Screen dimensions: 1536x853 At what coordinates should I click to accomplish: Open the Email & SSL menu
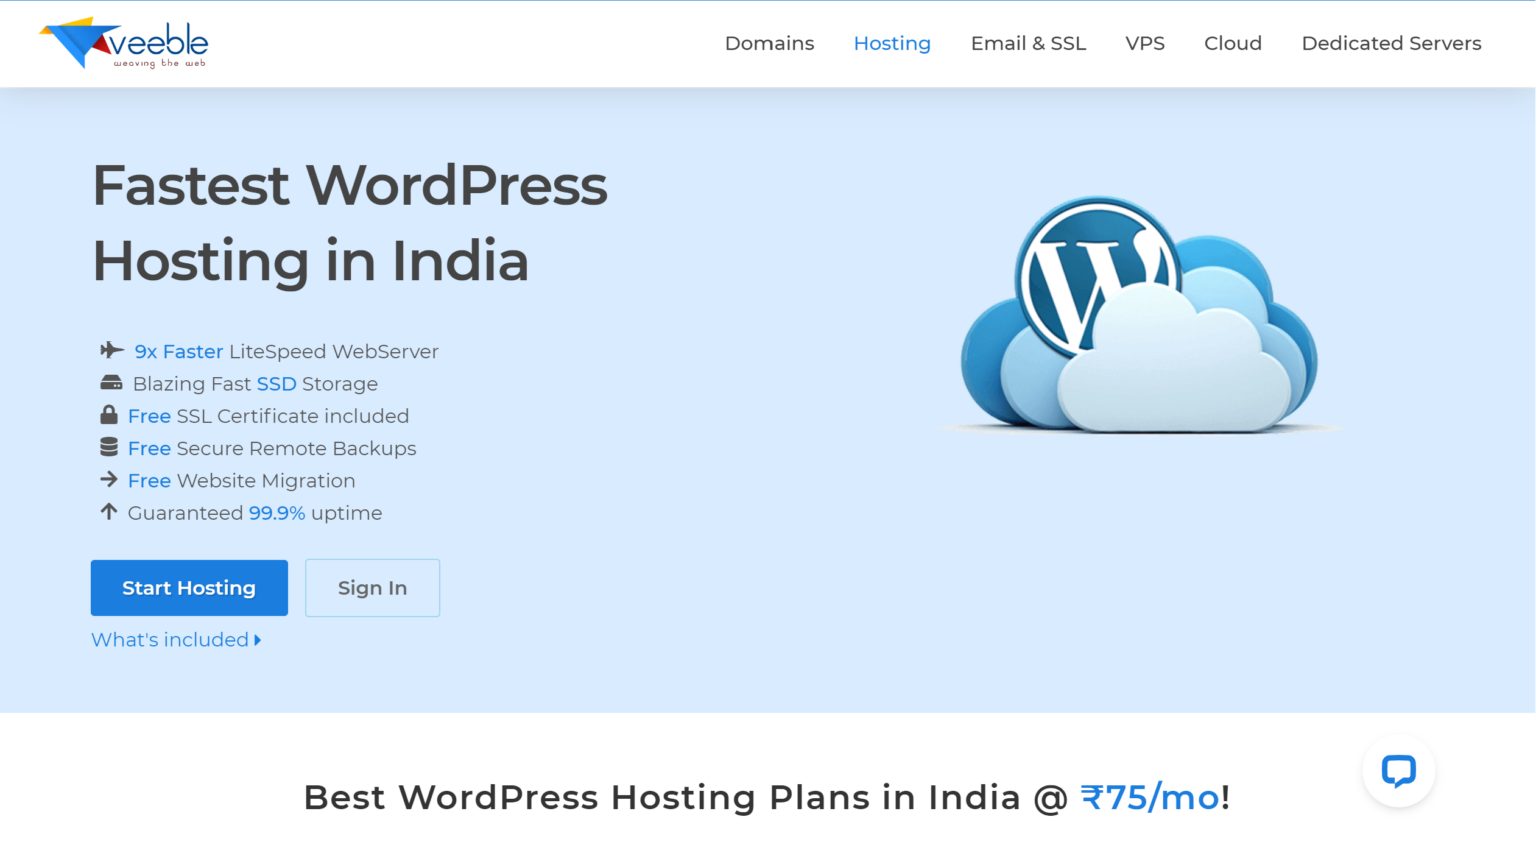click(1028, 43)
